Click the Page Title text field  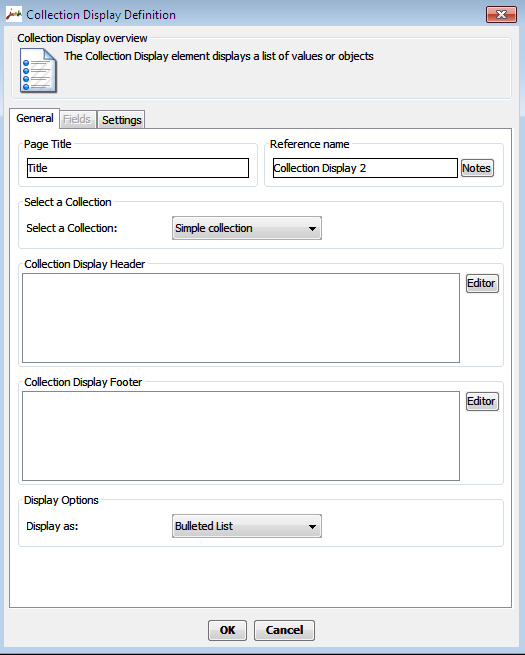click(x=138, y=168)
